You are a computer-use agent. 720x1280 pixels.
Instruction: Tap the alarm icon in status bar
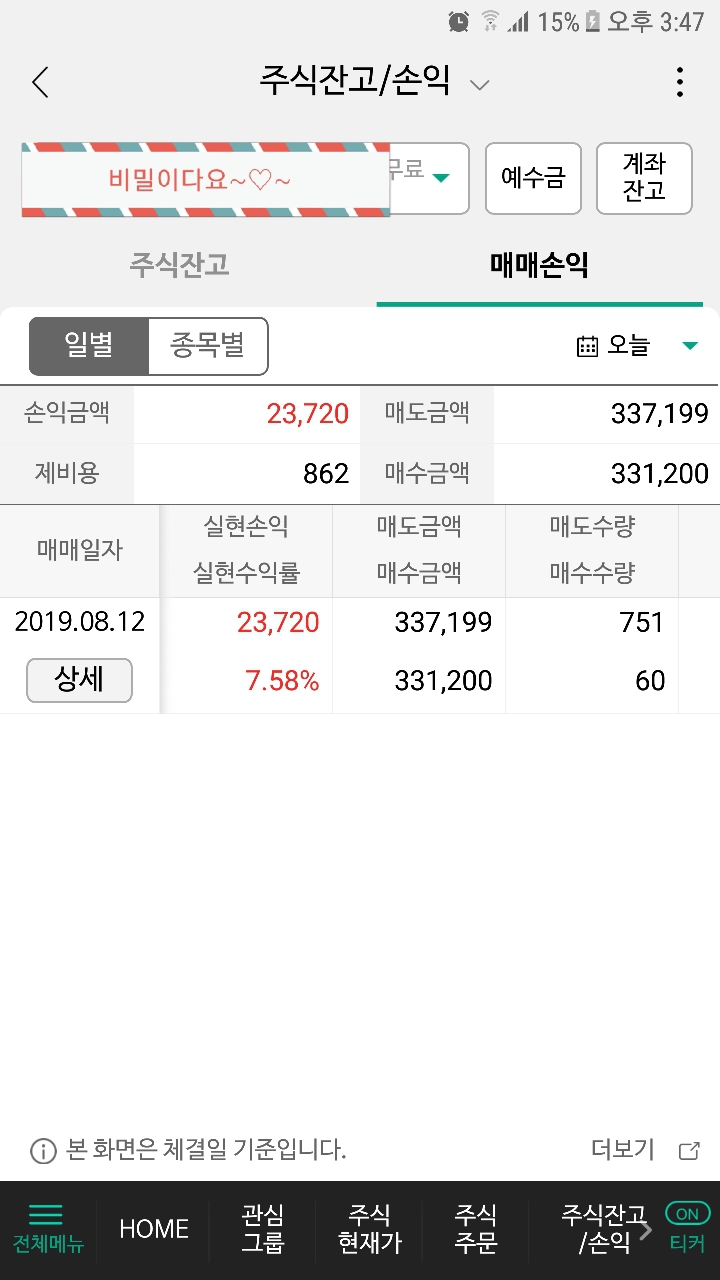(x=458, y=21)
